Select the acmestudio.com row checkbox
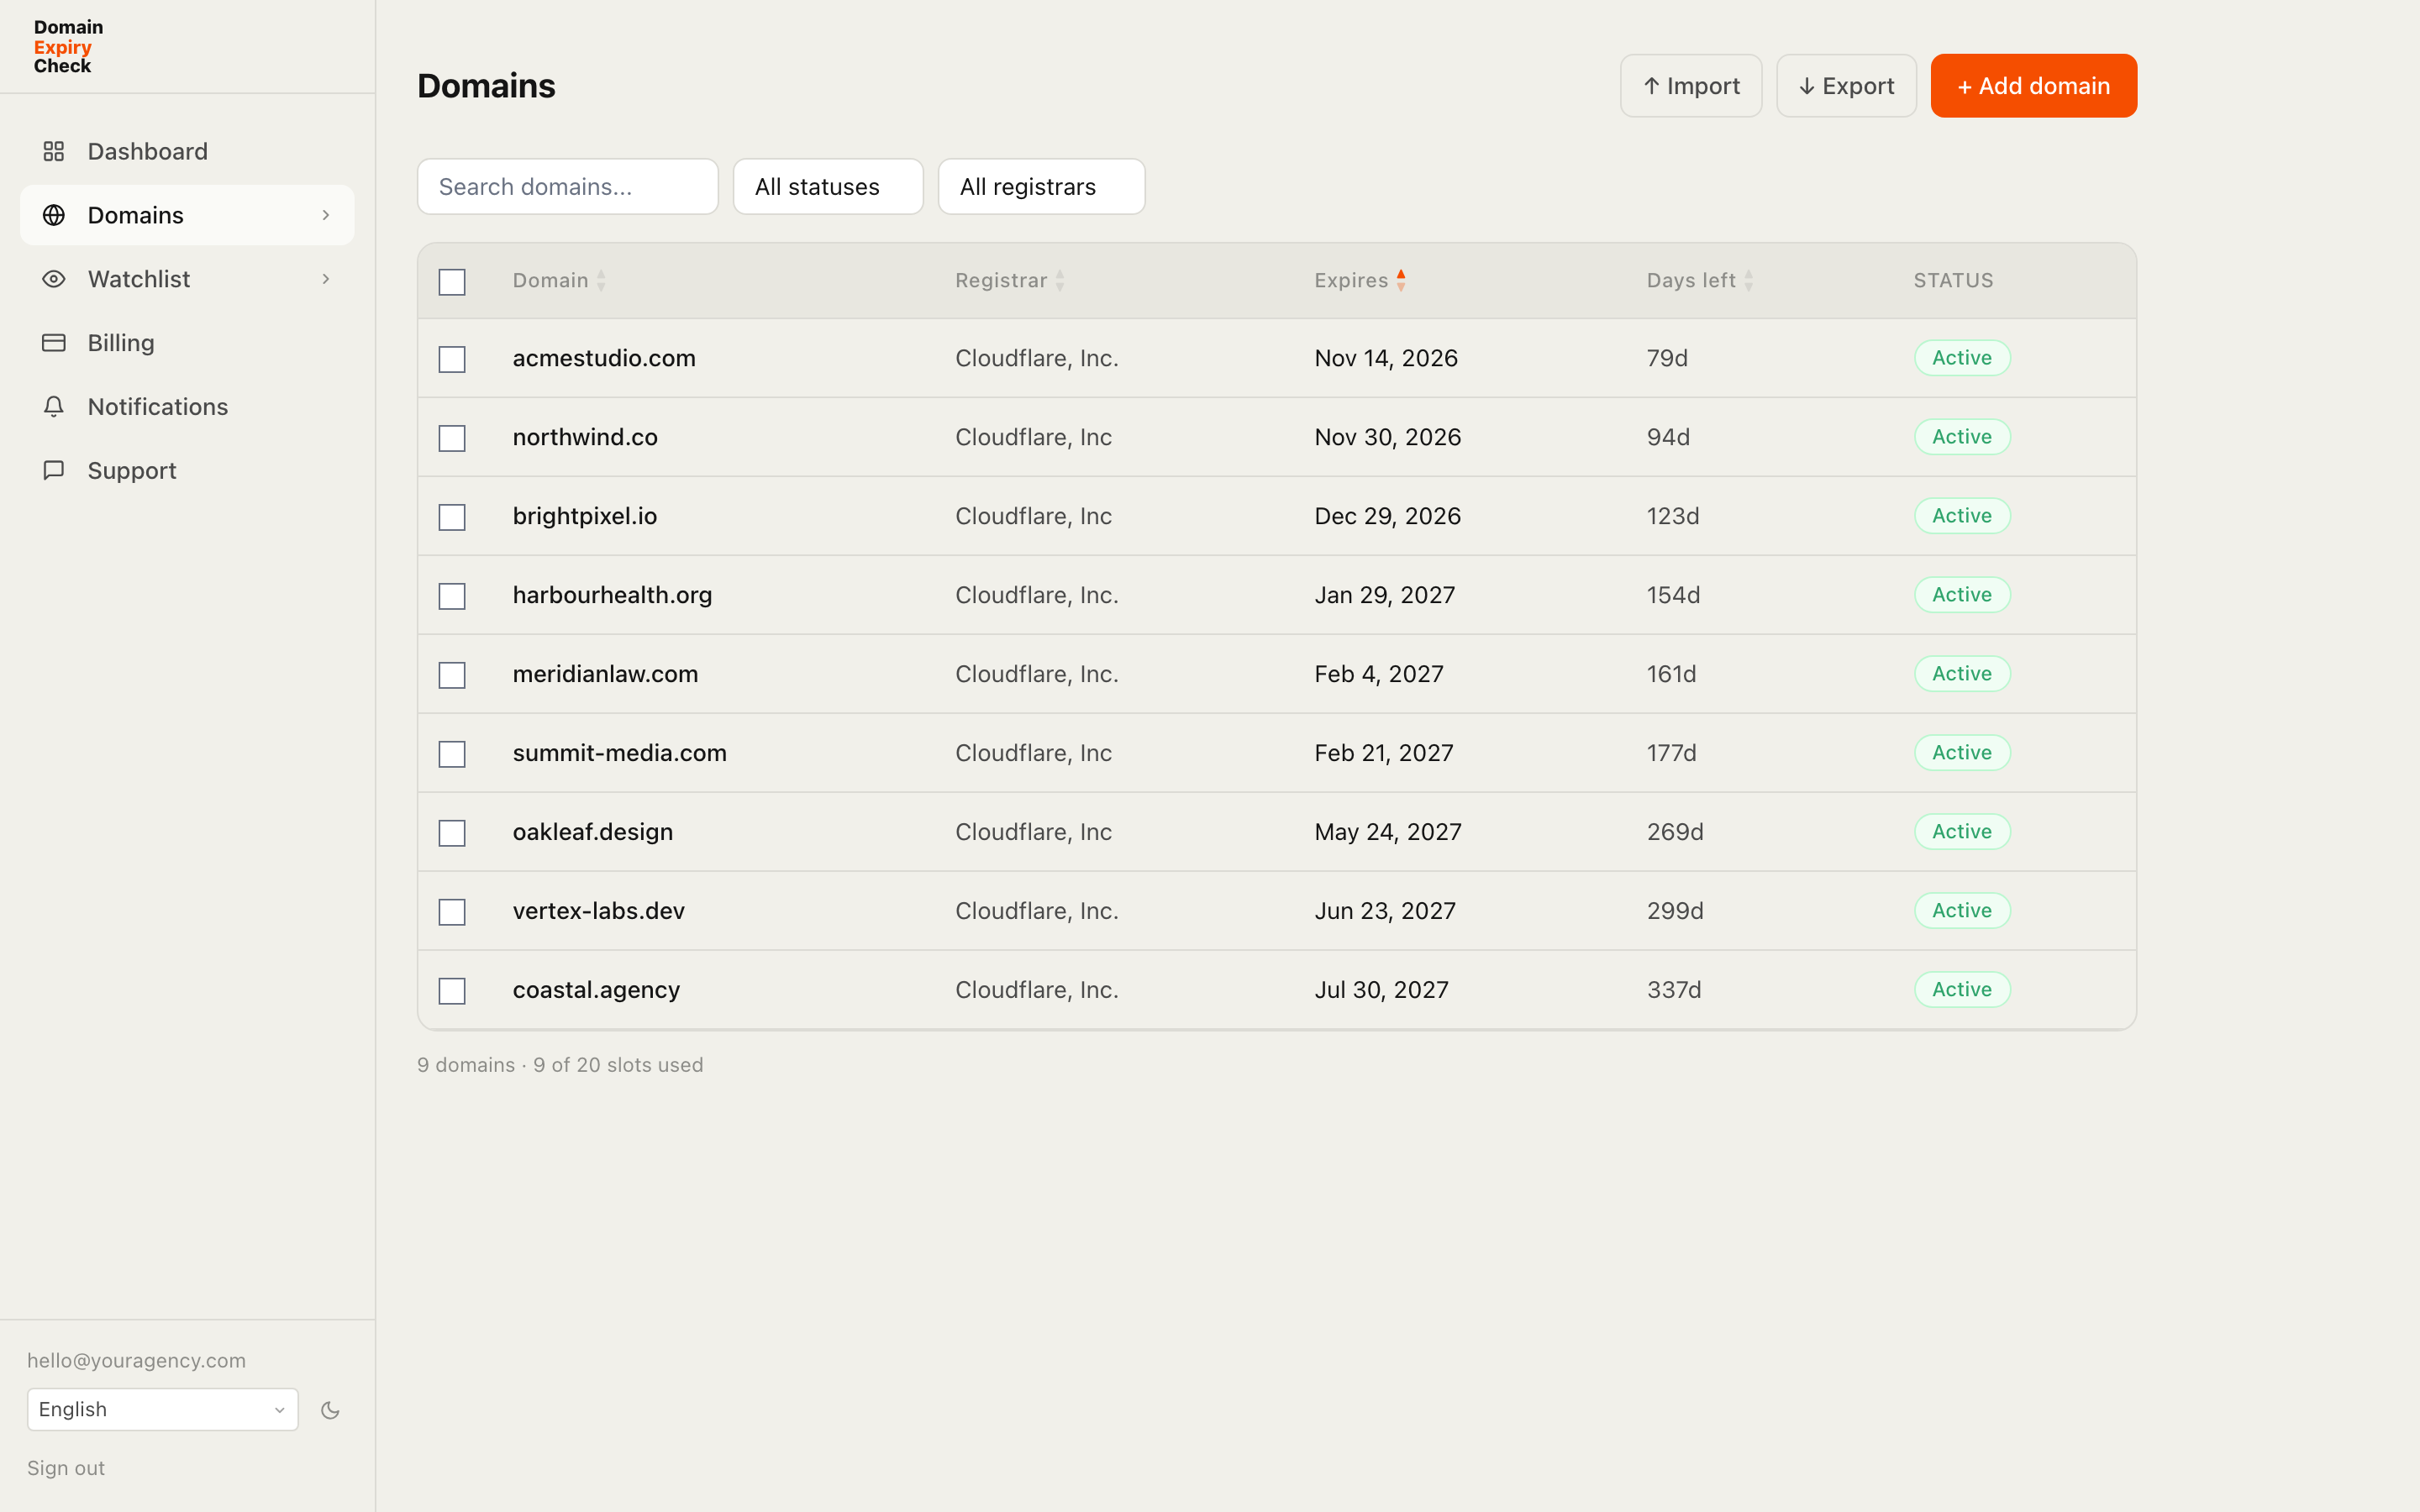The image size is (2420, 1512). pyautogui.click(x=452, y=359)
